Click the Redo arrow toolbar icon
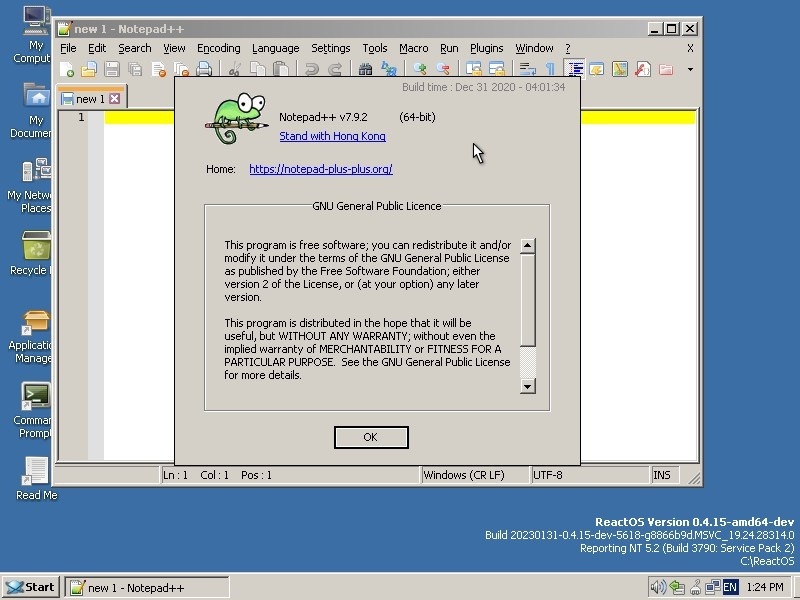Screen dimensions: 800x600 pos(334,69)
